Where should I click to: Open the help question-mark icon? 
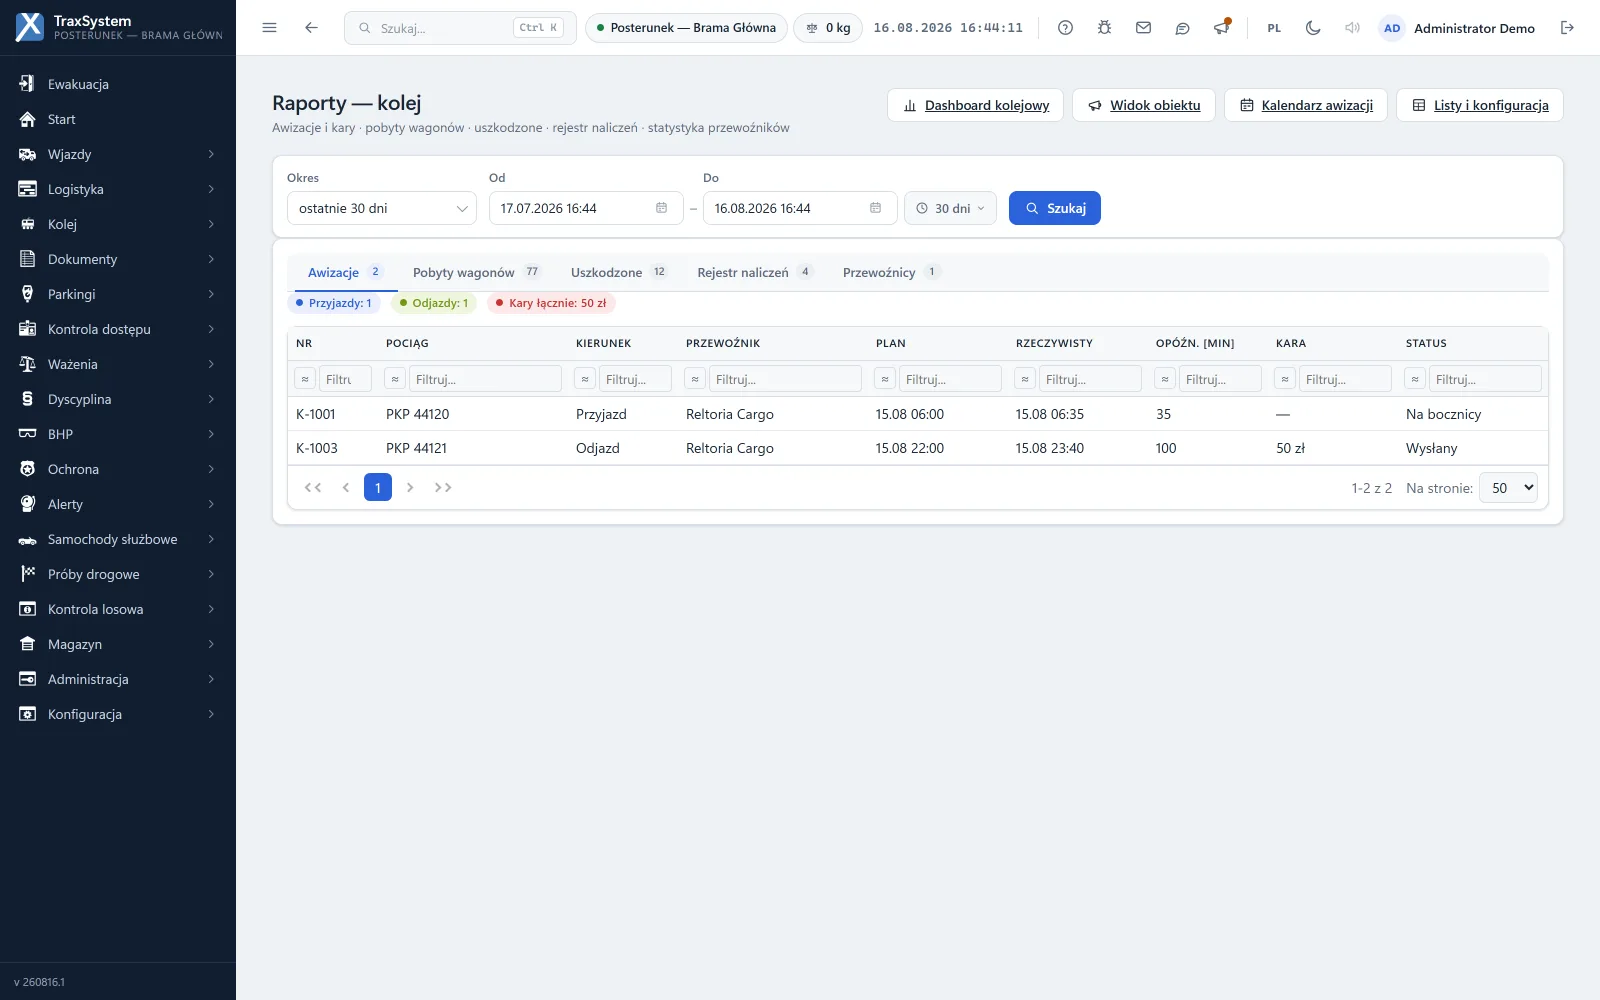pyautogui.click(x=1065, y=28)
